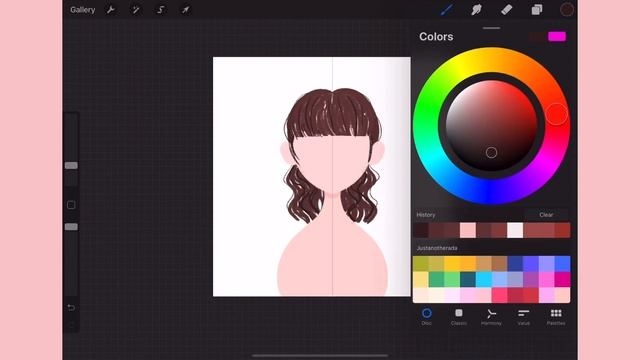Choose the pale yellow palette swatch
This screenshot has height=360, width=640.
(421, 280)
